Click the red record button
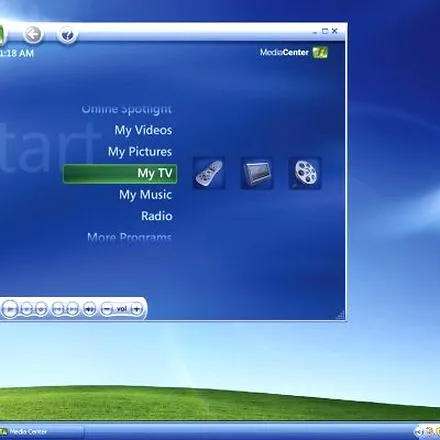Image resolution: width=440 pixels, height=440 pixels. click(41, 309)
